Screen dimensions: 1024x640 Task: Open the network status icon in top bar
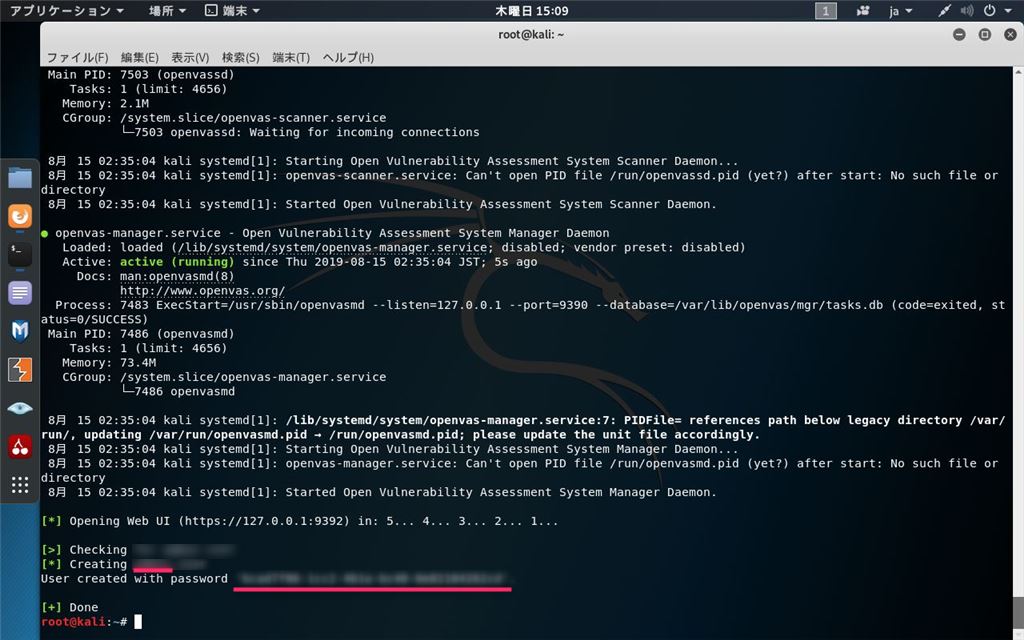click(x=944, y=10)
